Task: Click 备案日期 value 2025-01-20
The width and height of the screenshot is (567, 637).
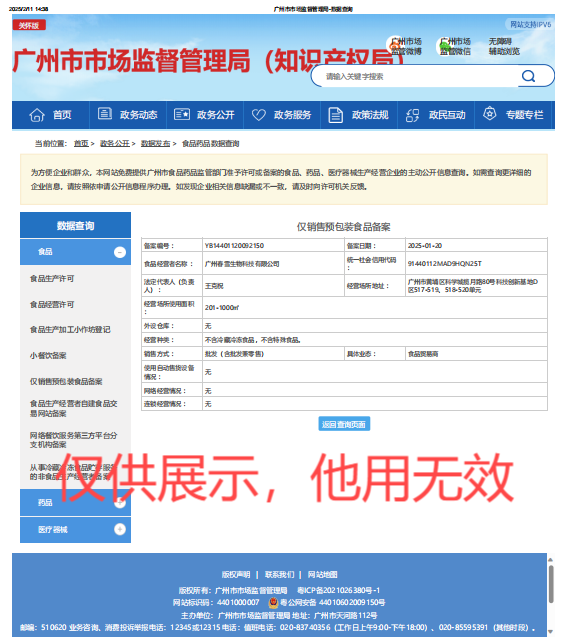Action: pyautogui.click(x=425, y=246)
